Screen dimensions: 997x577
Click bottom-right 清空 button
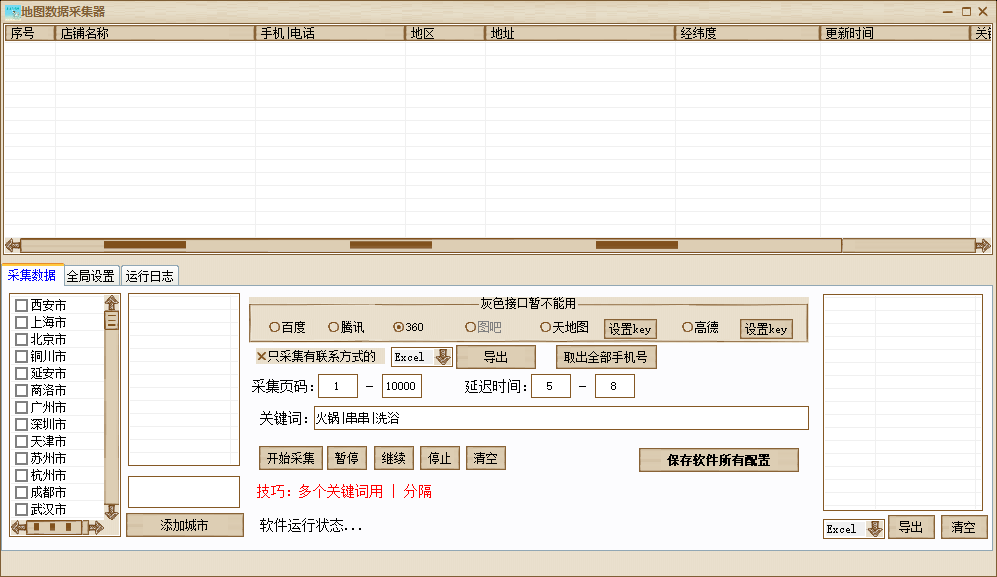[963, 527]
